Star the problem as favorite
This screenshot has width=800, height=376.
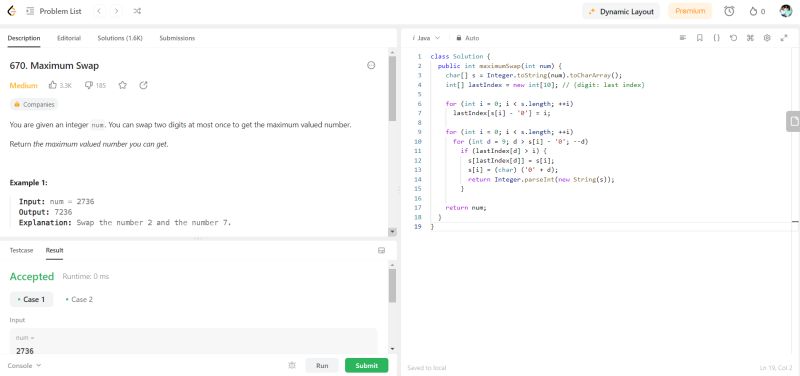tap(122, 85)
